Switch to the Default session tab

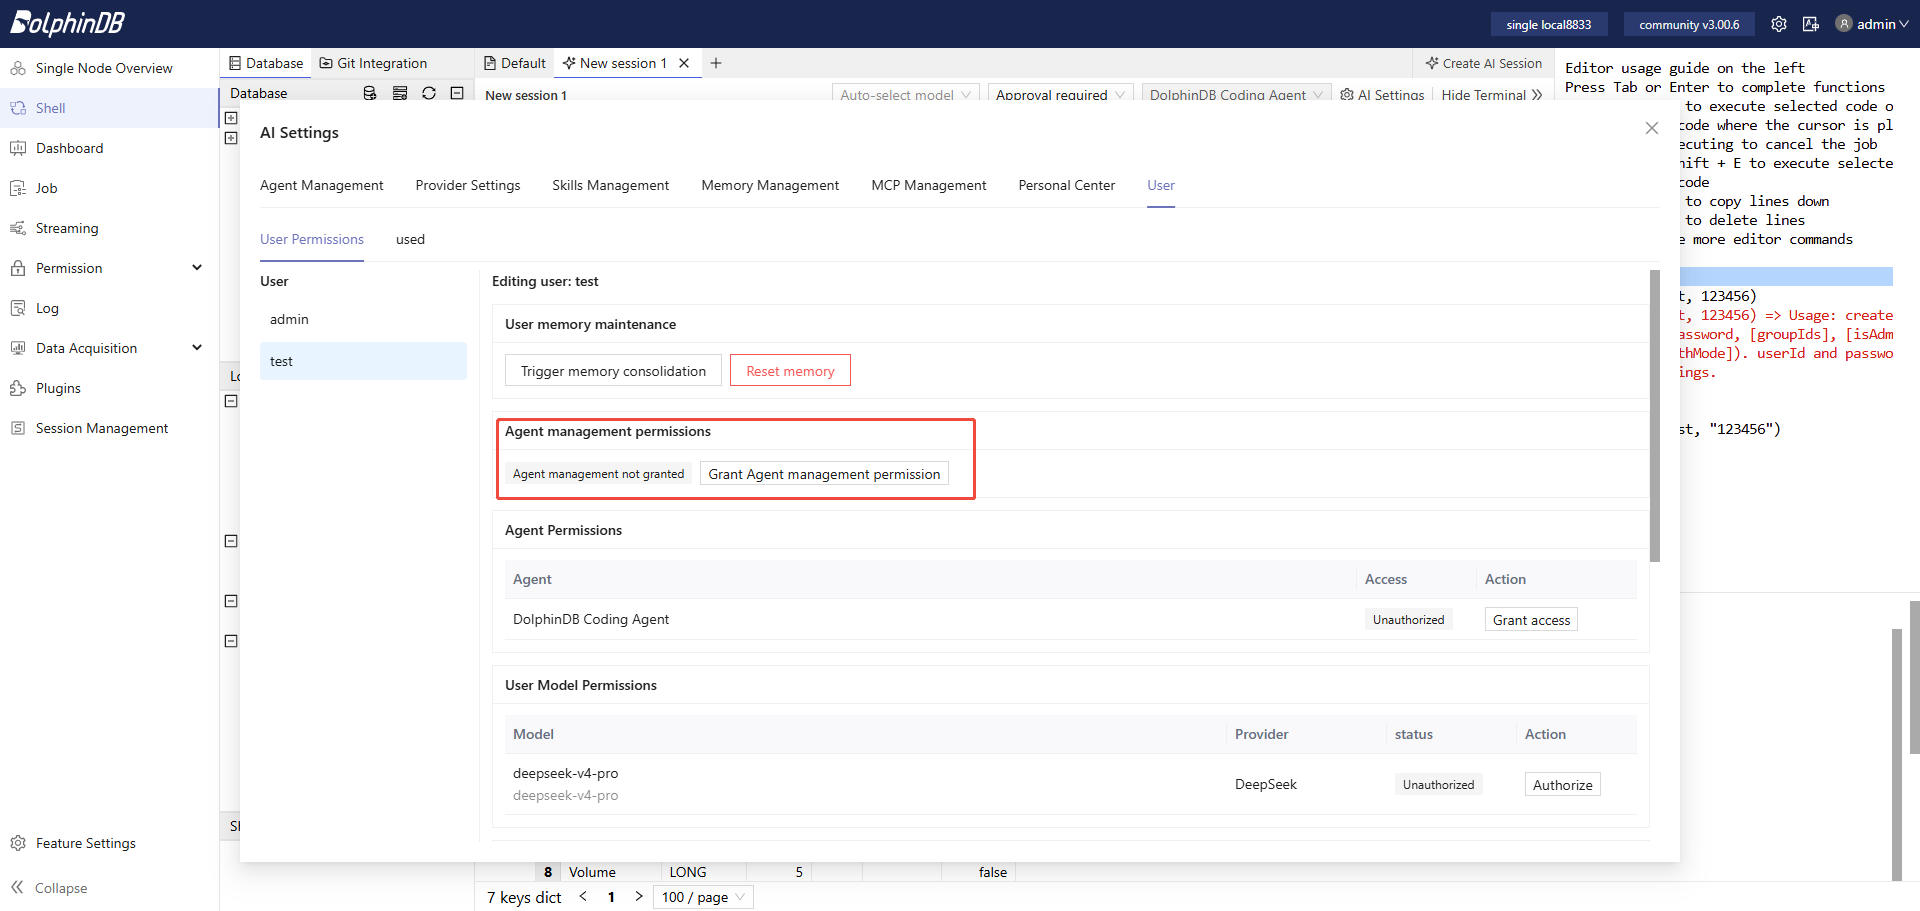point(515,63)
